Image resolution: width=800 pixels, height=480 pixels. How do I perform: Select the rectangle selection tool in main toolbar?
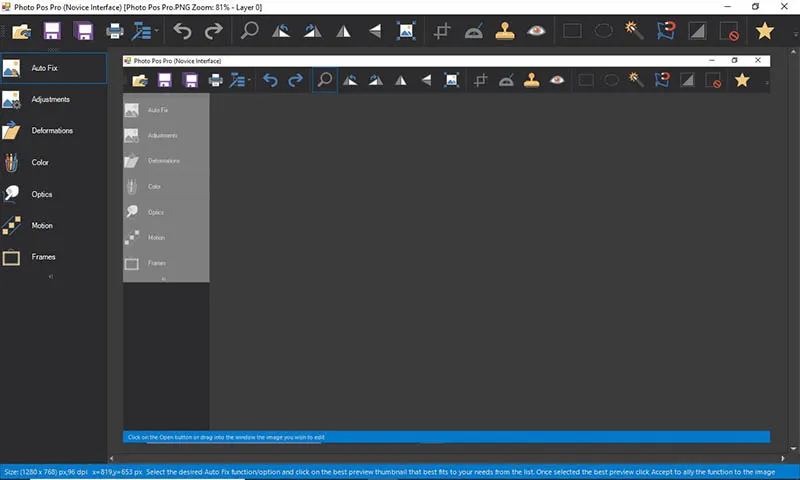point(572,31)
